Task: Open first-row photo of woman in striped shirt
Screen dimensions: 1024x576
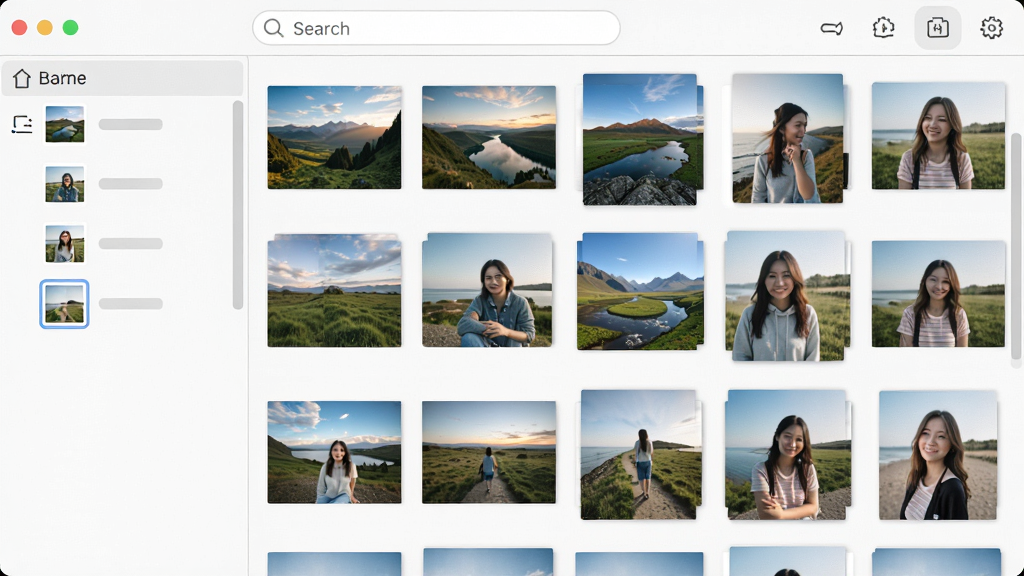Action: click(938, 136)
